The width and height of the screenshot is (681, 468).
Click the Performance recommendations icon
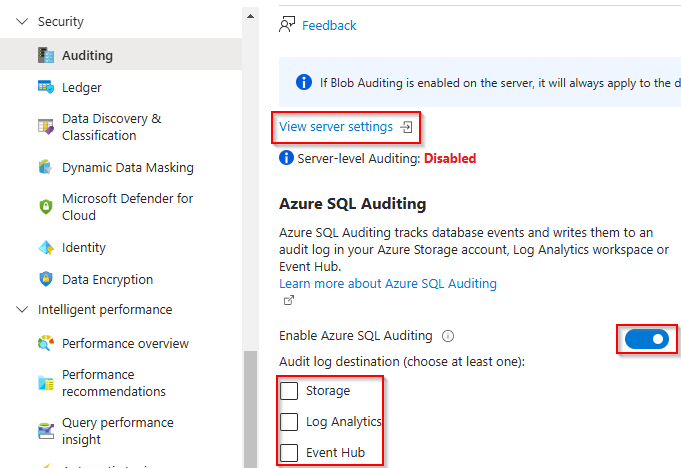tap(46, 383)
